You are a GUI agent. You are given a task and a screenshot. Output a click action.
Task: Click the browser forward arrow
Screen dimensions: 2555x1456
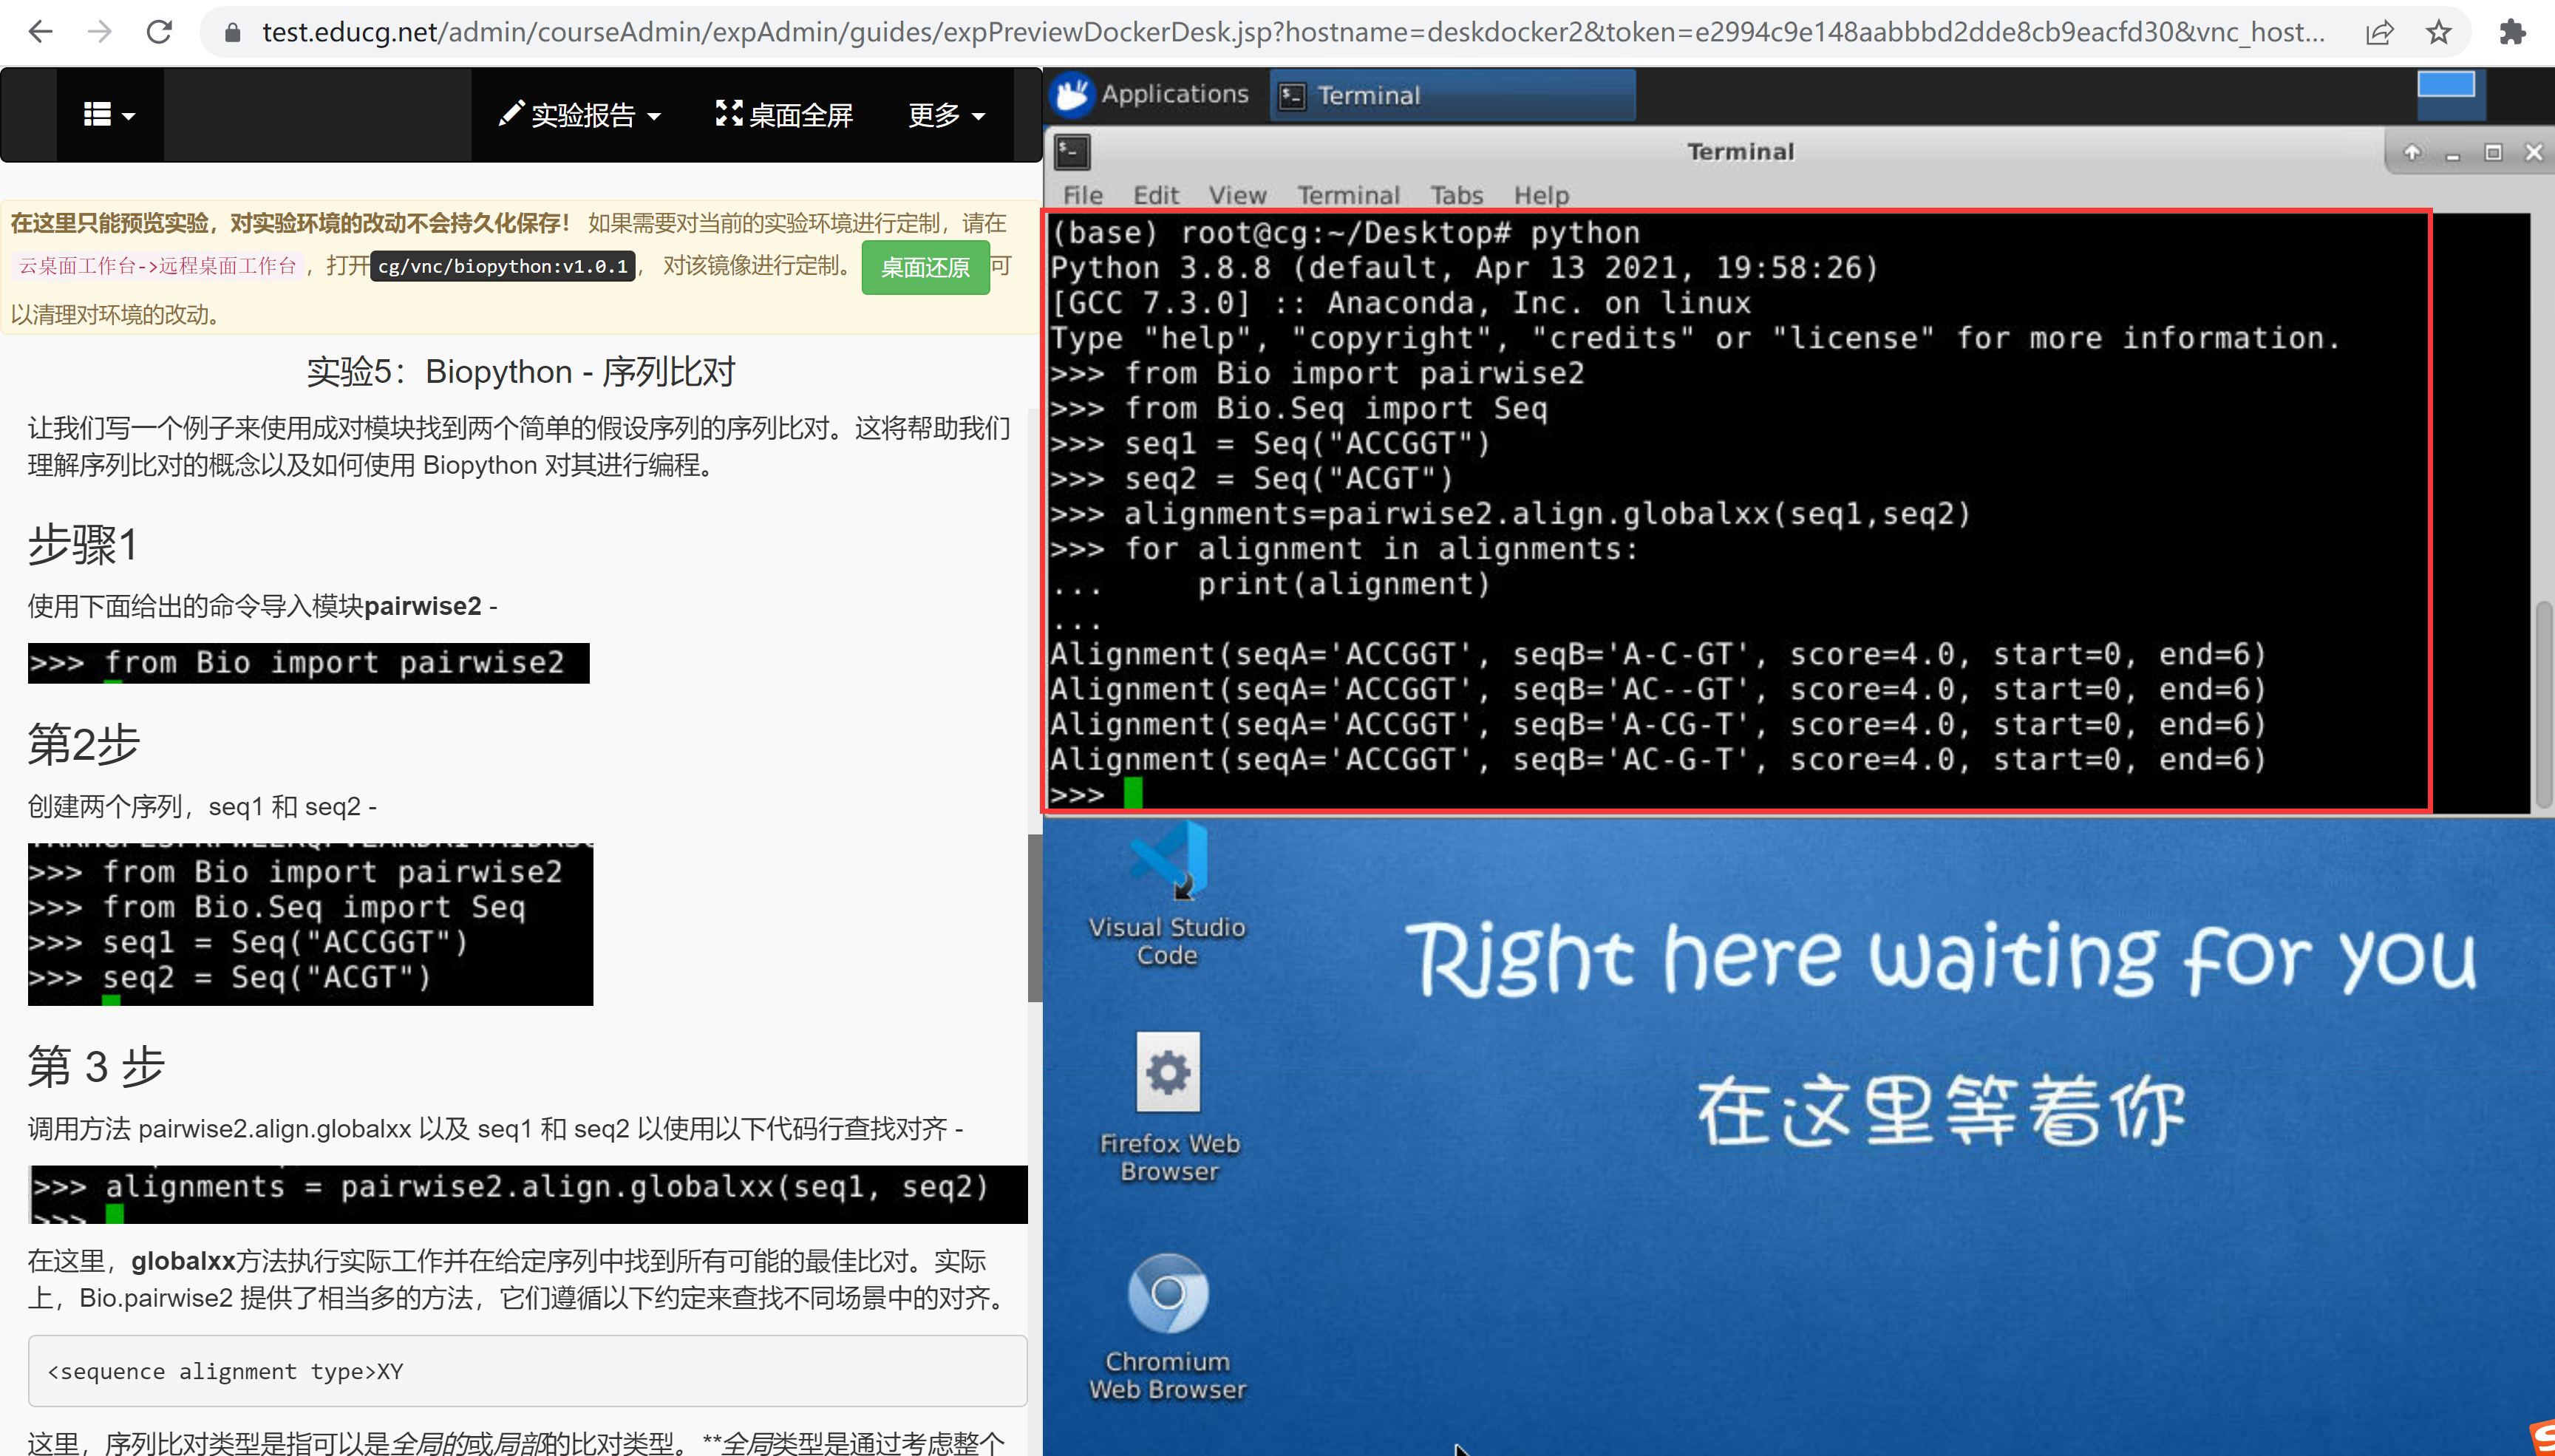click(99, 32)
